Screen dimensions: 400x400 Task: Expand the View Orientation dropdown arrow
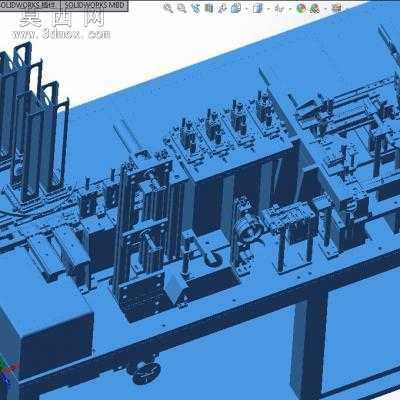coord(247,8)
